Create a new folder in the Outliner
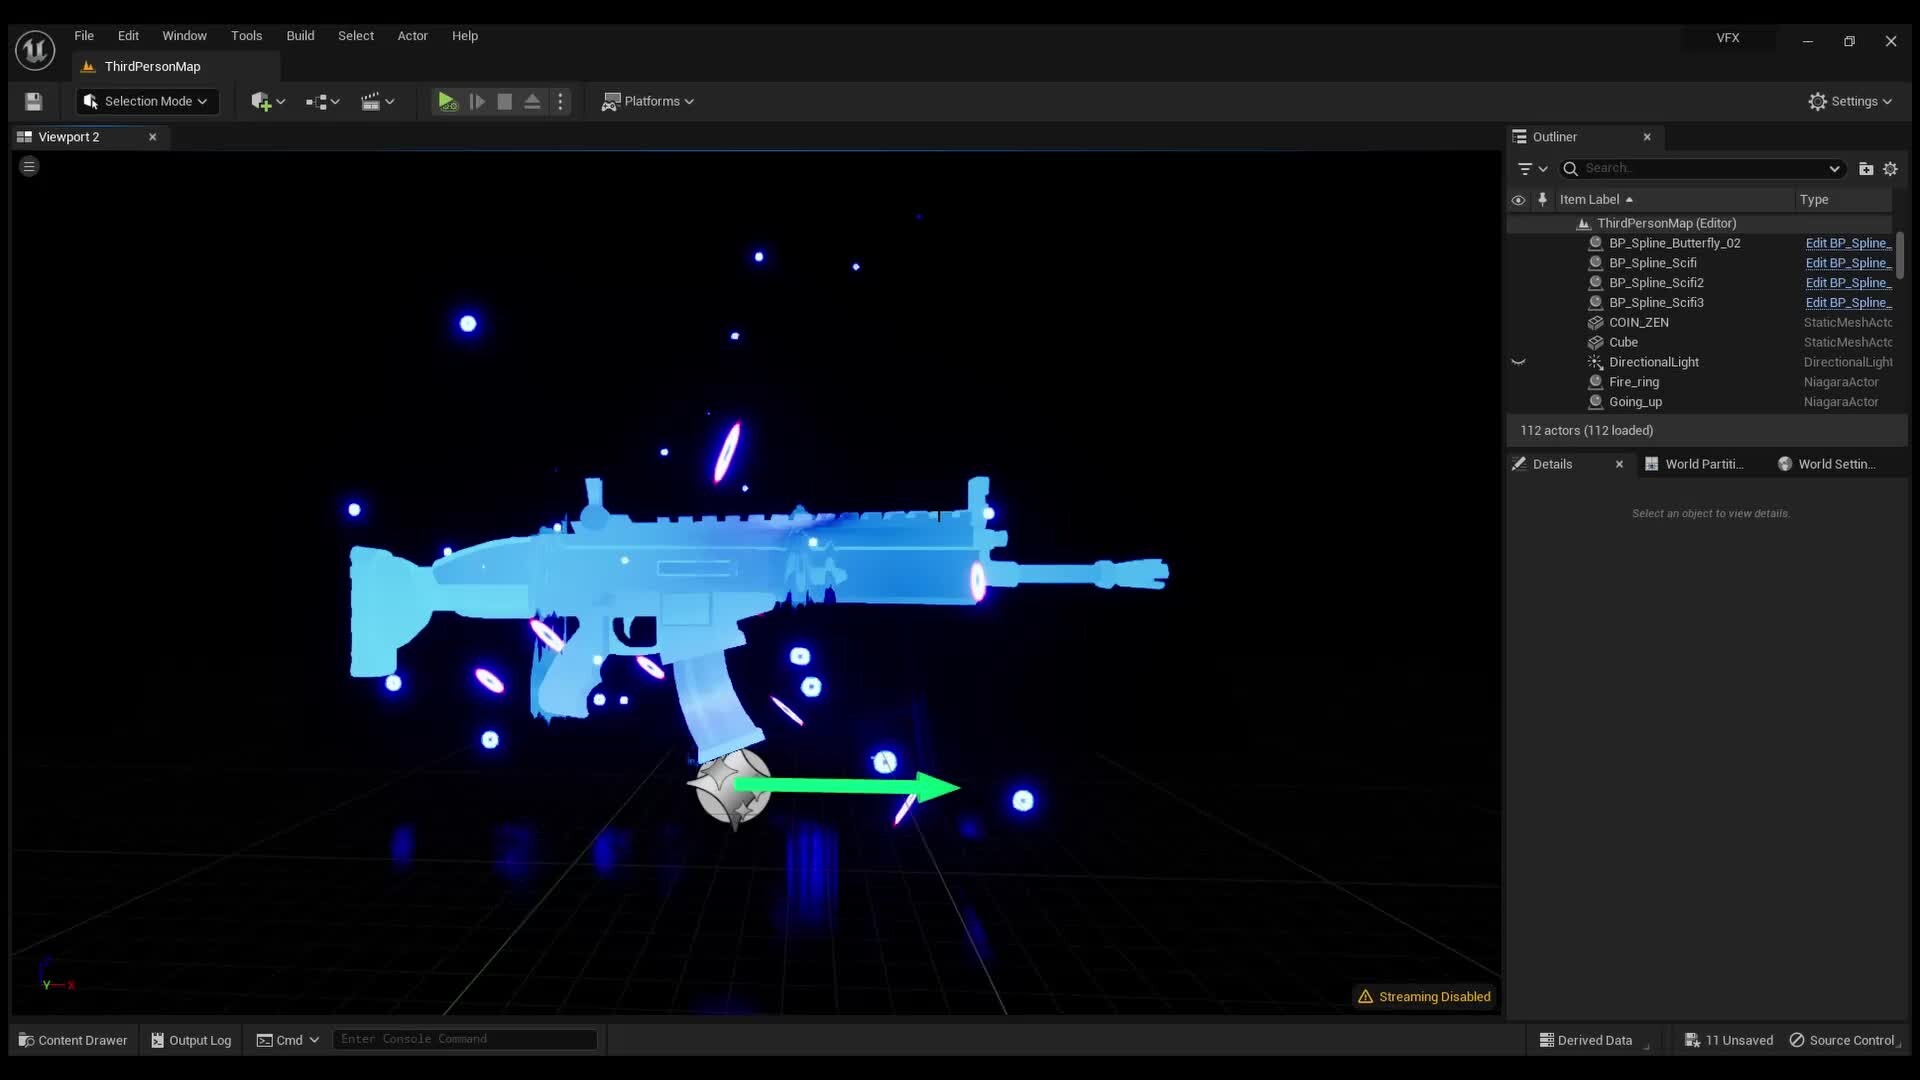 tap(1866, 168)
